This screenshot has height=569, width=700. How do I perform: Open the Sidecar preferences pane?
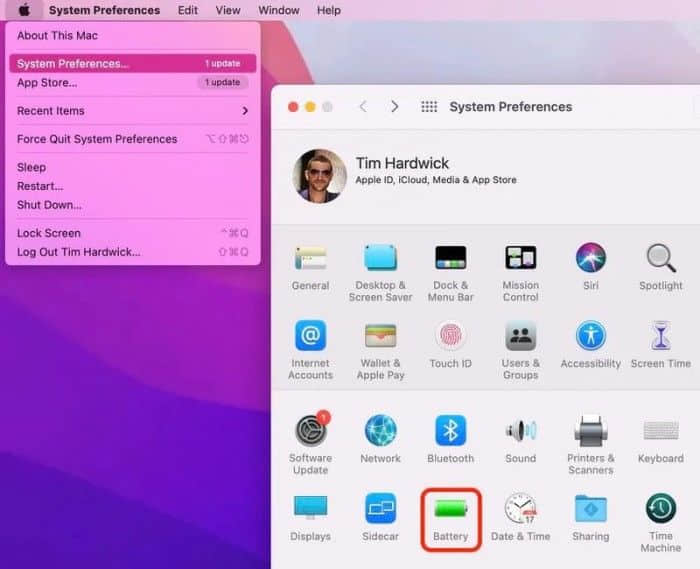[380, 517]
